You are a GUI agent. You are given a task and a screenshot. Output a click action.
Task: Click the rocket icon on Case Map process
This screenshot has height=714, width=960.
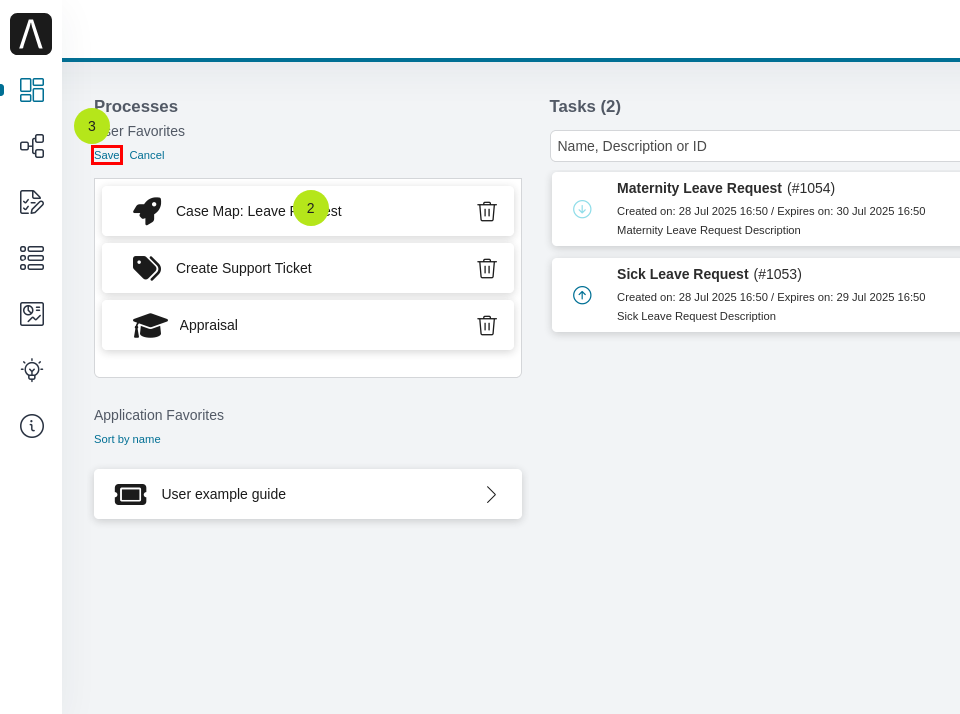tap(145, 210)
